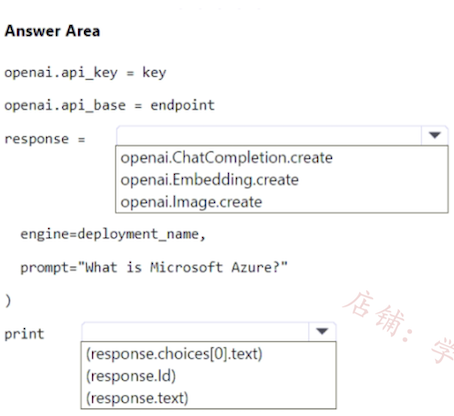Click the openai.api_base code text
The width and height of the screenshot is (454, 416).
click(65, 105)
